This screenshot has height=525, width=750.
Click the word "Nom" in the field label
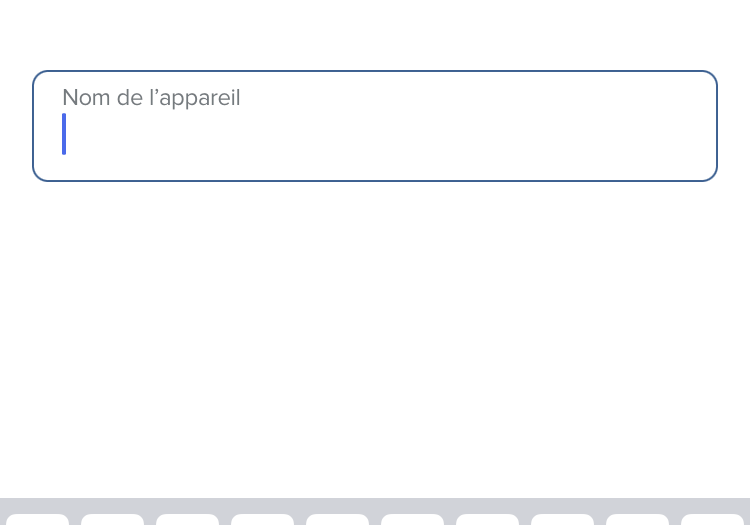pos(83,98)
